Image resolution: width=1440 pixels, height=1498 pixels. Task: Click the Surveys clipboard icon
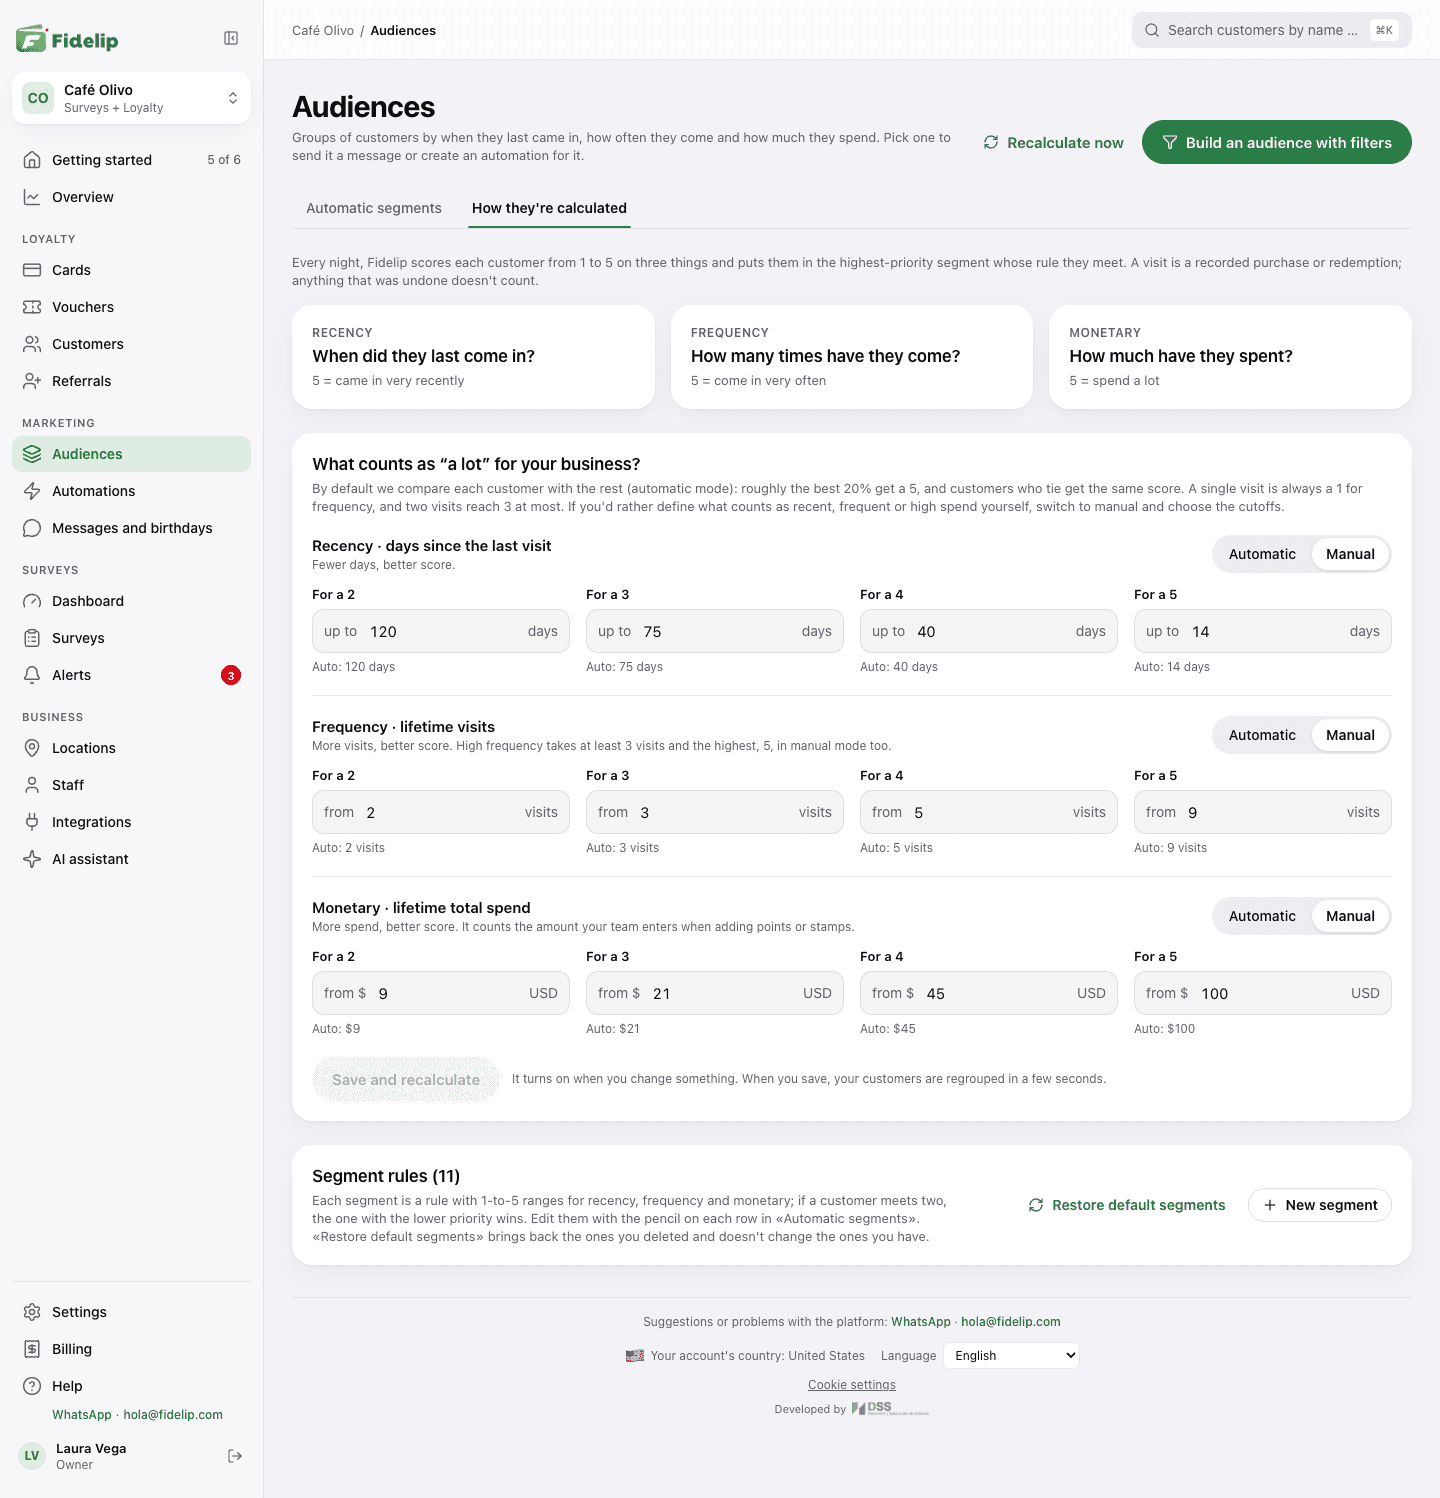click(x=32, y=638)
